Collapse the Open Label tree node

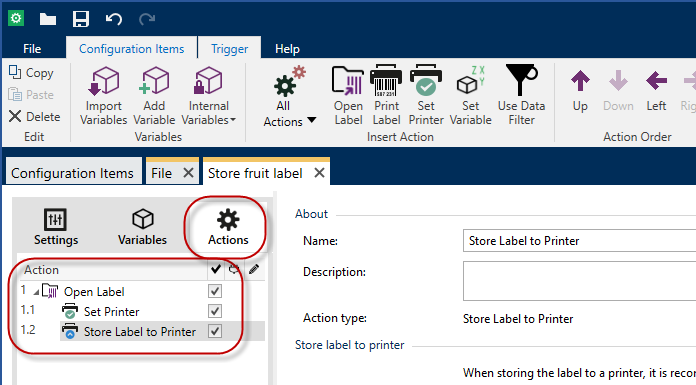pyautogui.click(x=36, y=293)
